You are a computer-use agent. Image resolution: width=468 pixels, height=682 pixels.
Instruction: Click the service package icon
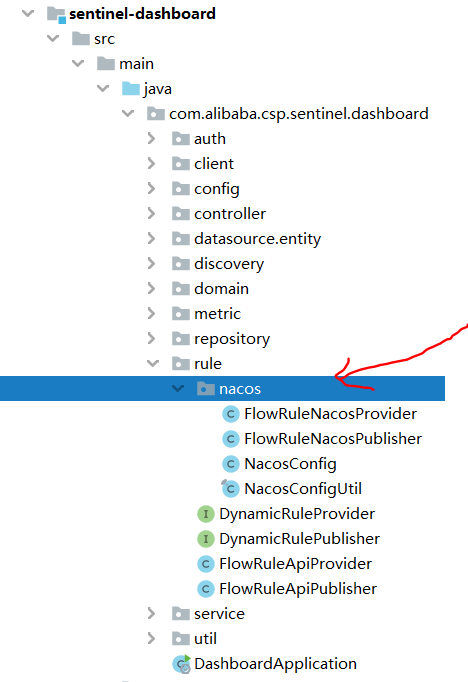[181, 614]
